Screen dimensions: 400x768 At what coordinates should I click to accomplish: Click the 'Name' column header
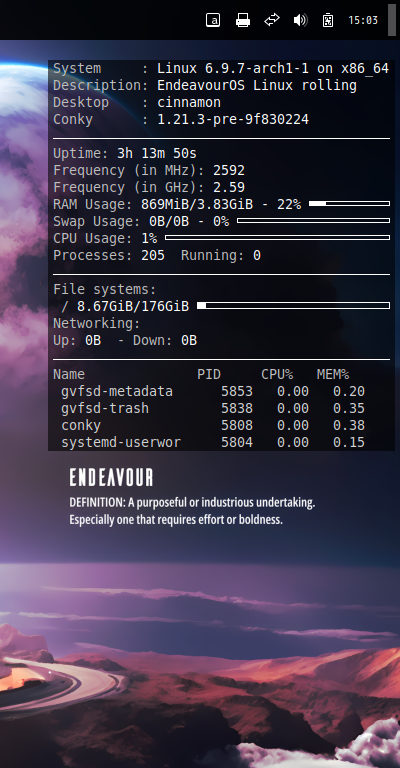69,375
